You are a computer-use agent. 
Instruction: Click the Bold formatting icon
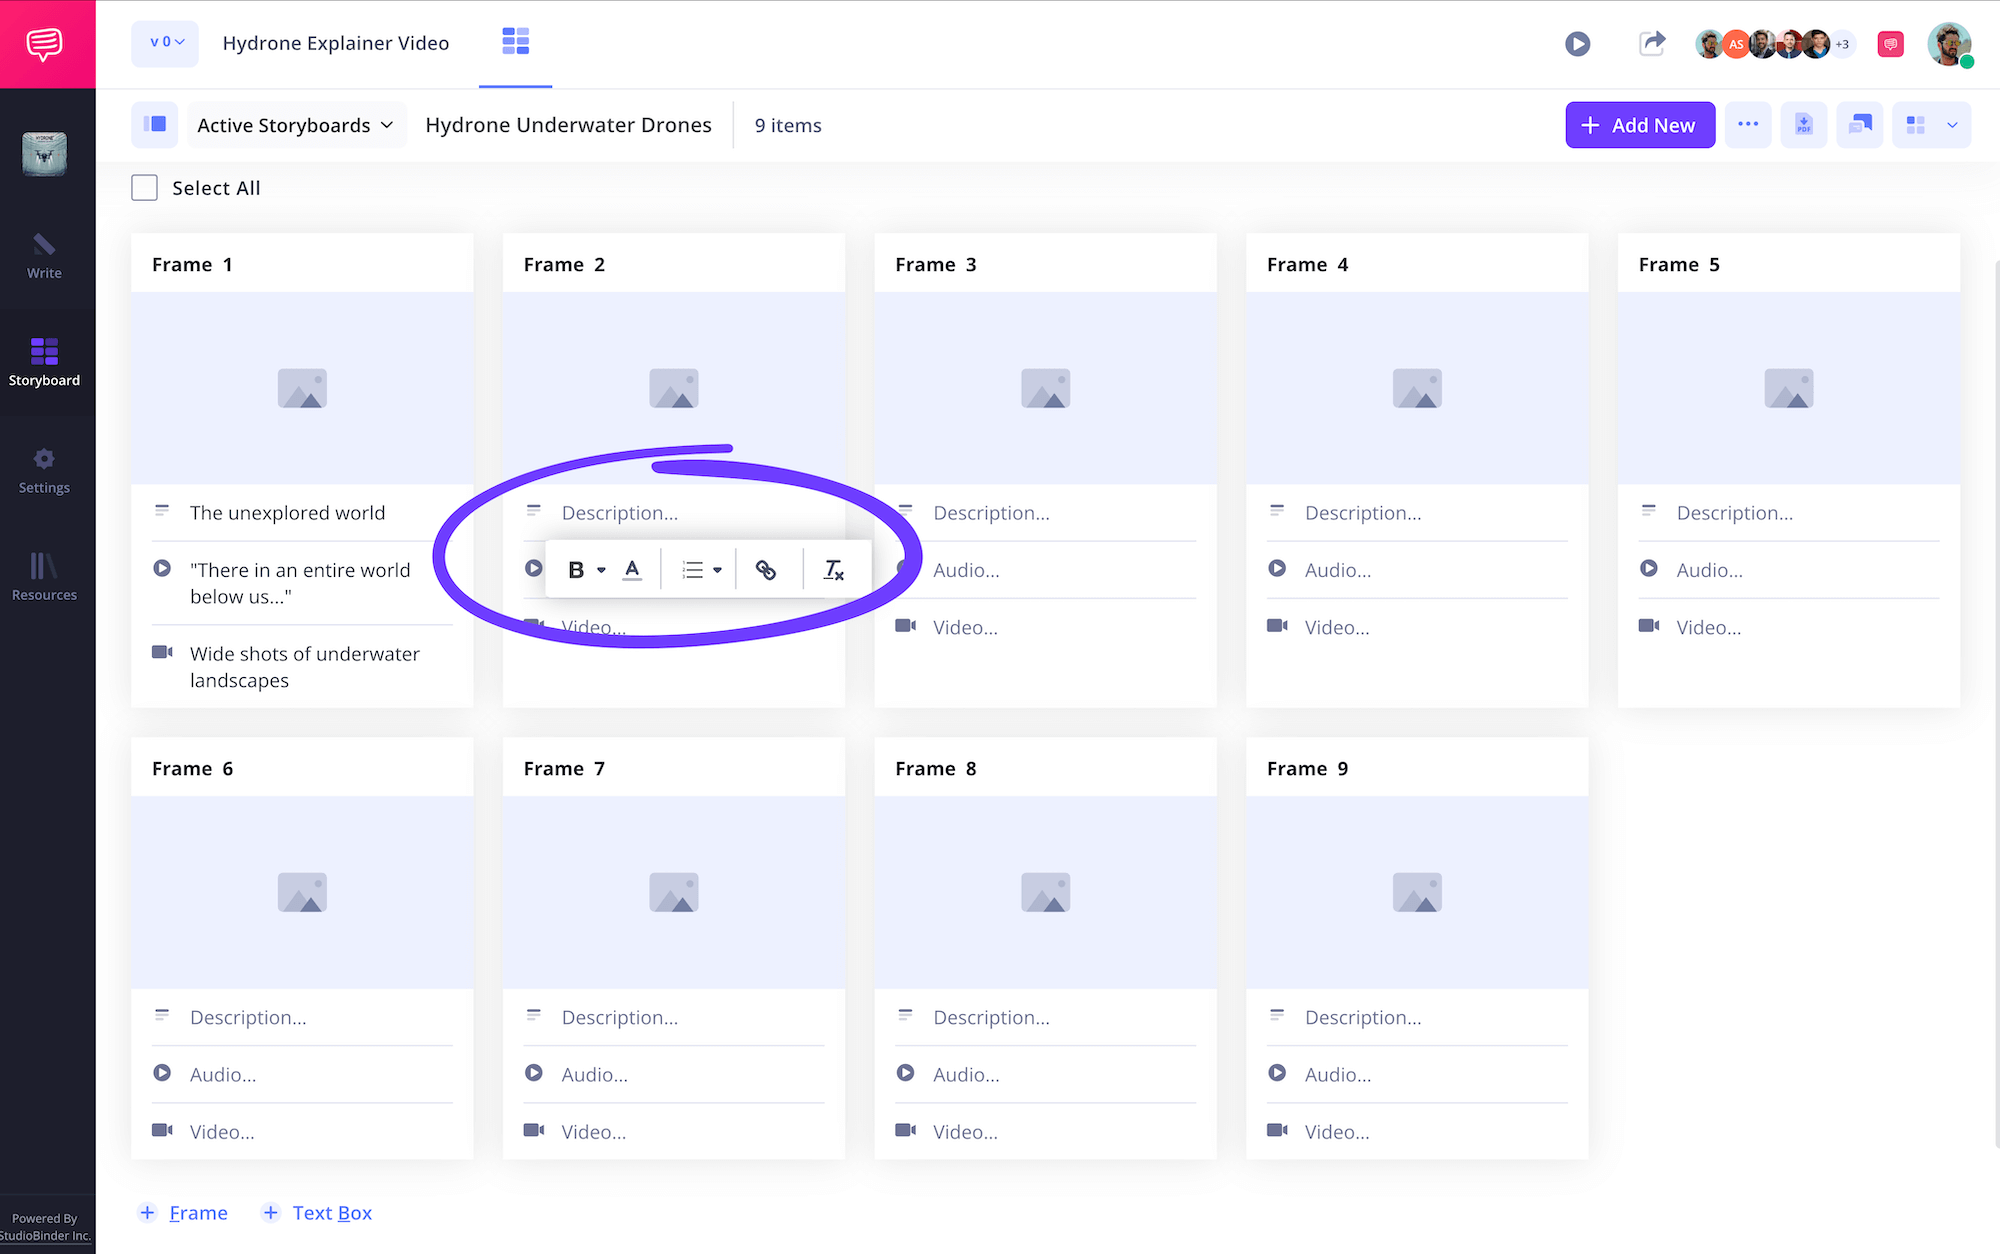coord(576,570)
